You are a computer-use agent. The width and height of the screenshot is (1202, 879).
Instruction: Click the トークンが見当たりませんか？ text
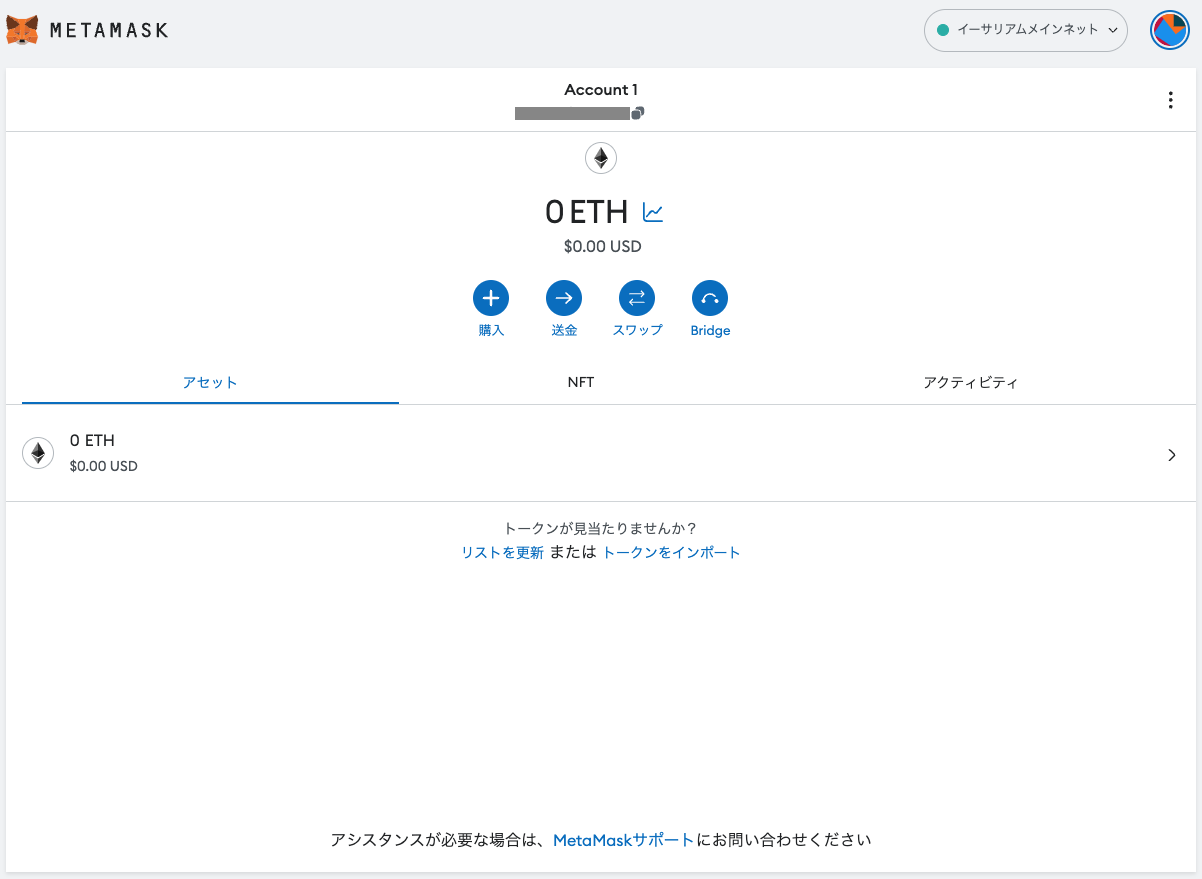click(601, 528)
